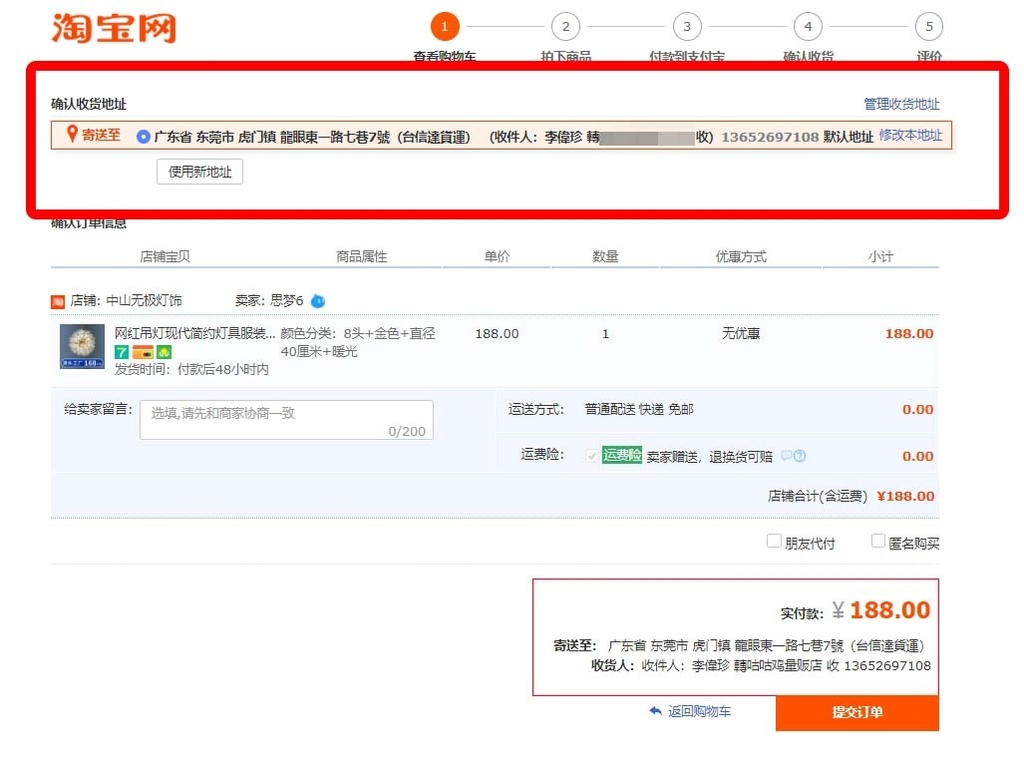This screenshot has width=1024, height=770.
Task: Enable the 朋友代付 checkbox
Action: point(774,541)
